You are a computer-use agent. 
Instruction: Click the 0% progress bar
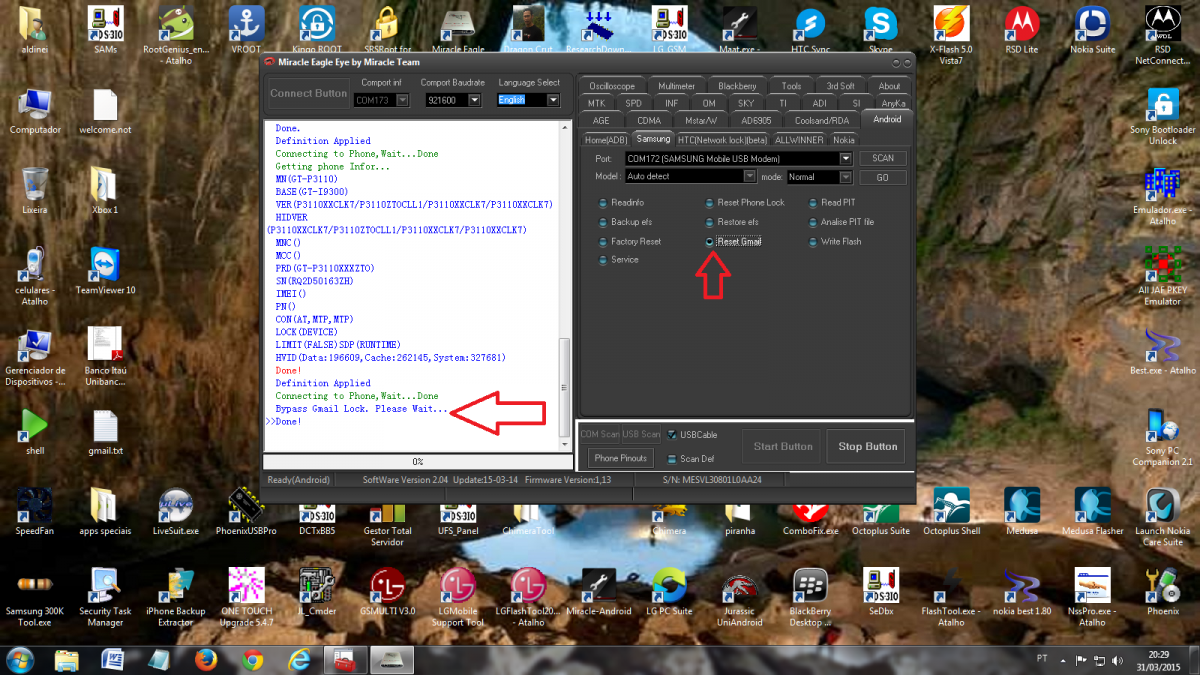[x=417, y=462]
